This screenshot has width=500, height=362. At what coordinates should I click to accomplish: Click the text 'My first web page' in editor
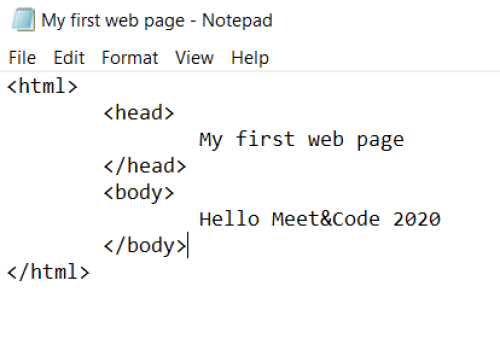click(x=302, y=139)
